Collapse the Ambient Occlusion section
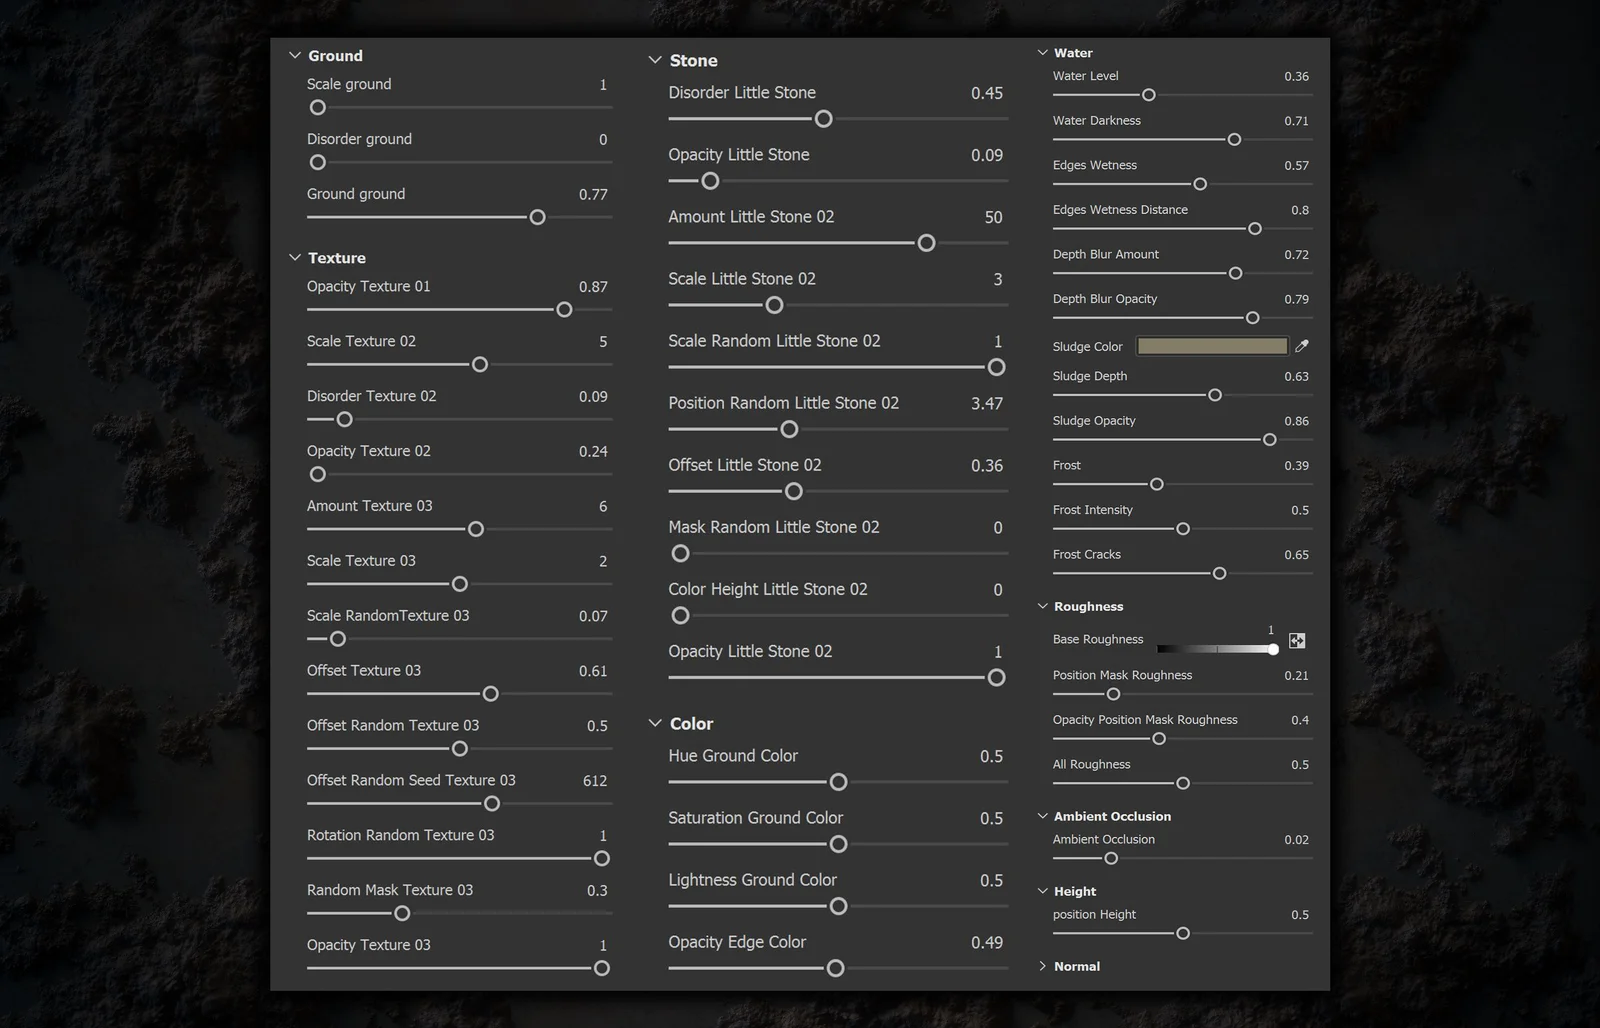The height and width of the screenshot is (1028, 1600). point(1041,816)
